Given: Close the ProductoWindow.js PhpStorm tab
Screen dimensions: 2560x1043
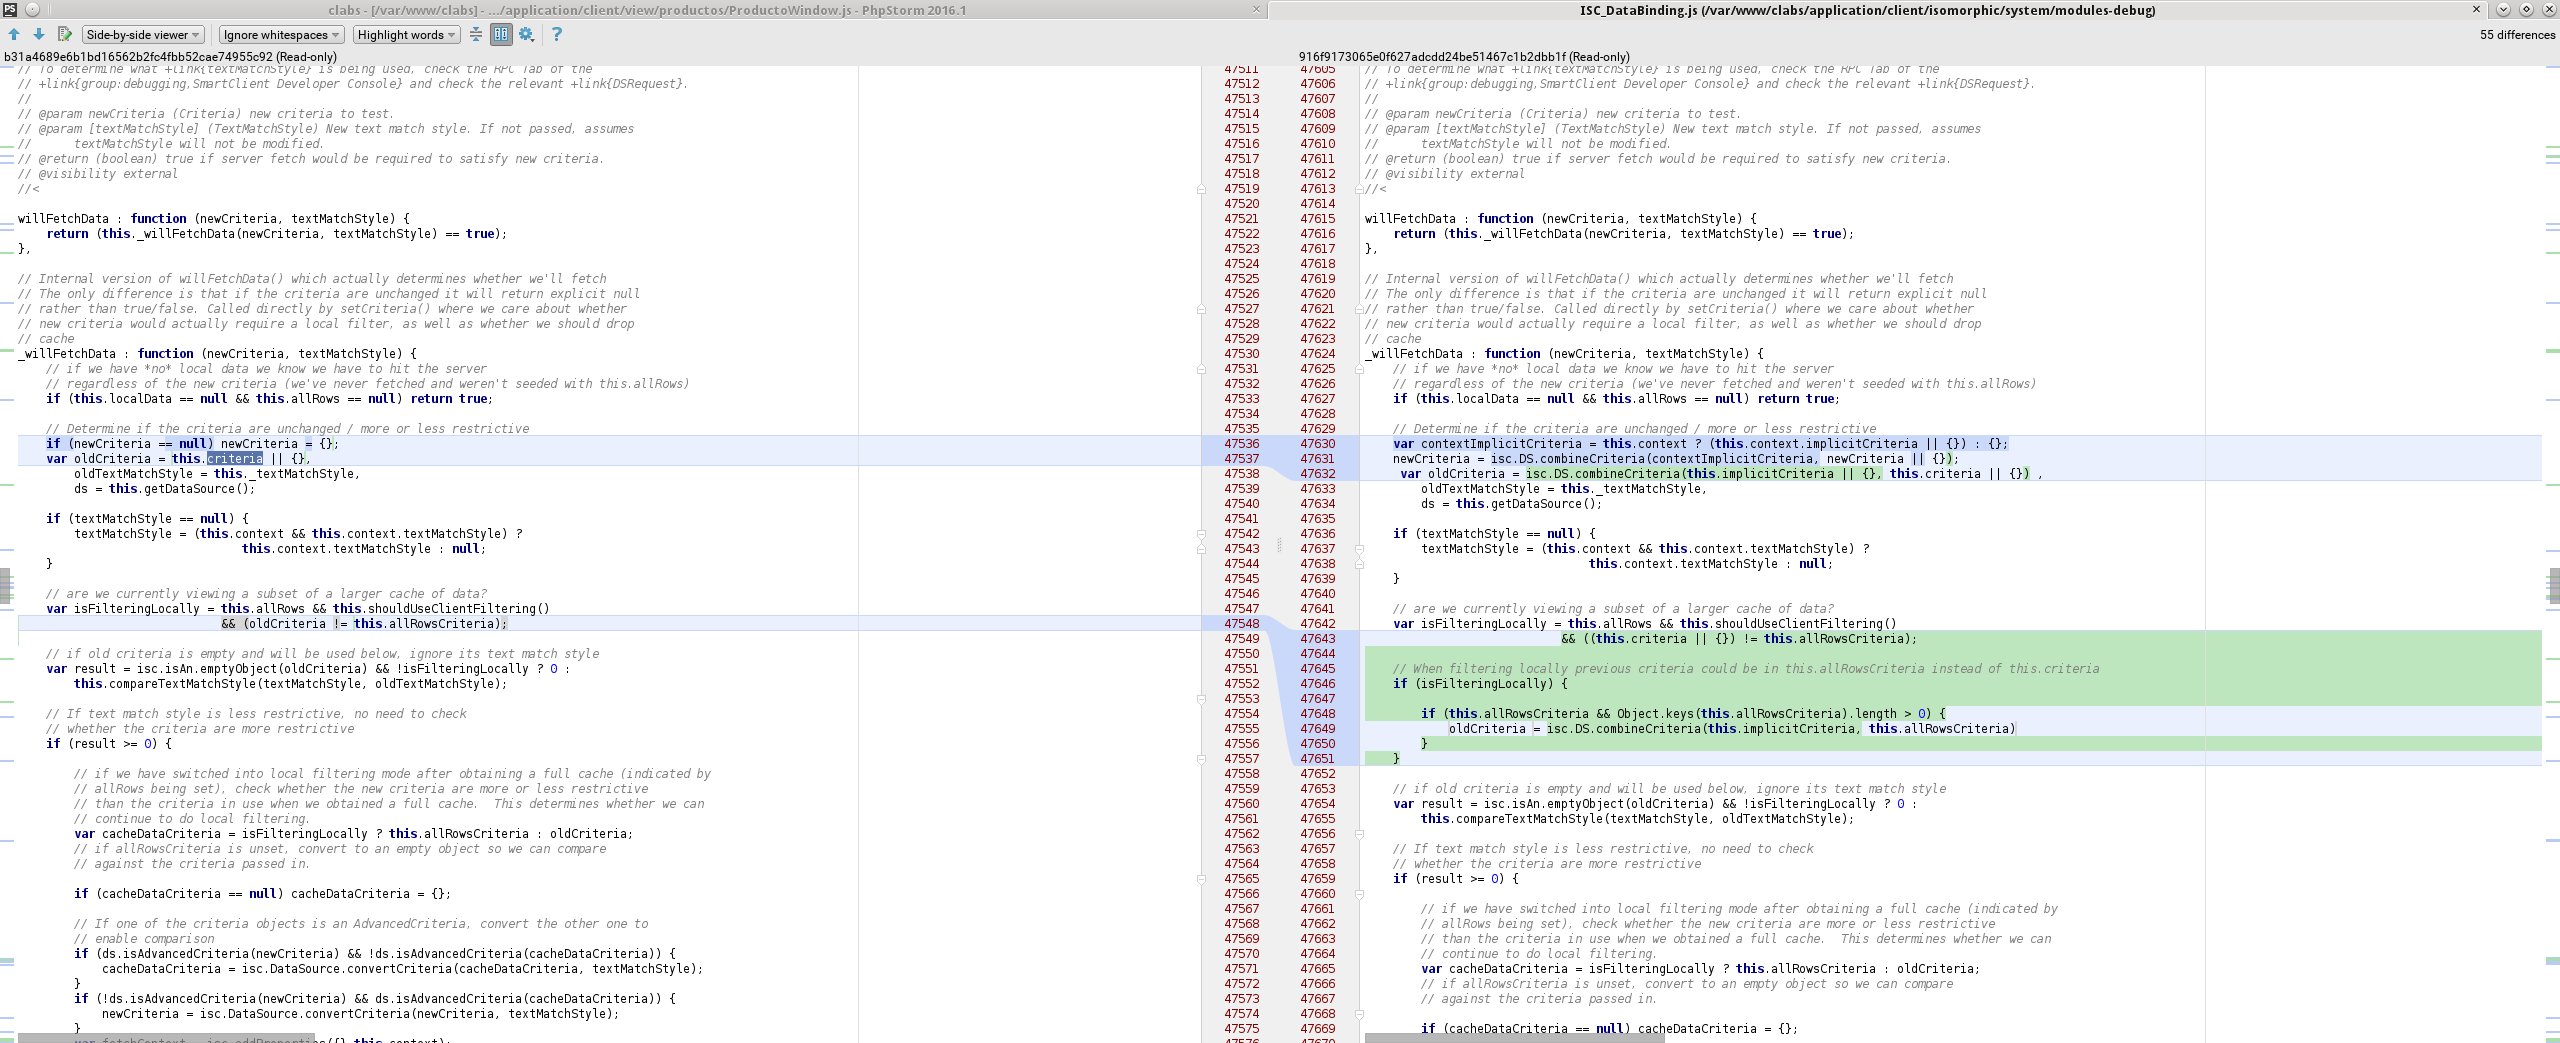Looking at the screenshot, I should tap(1257, 9).
